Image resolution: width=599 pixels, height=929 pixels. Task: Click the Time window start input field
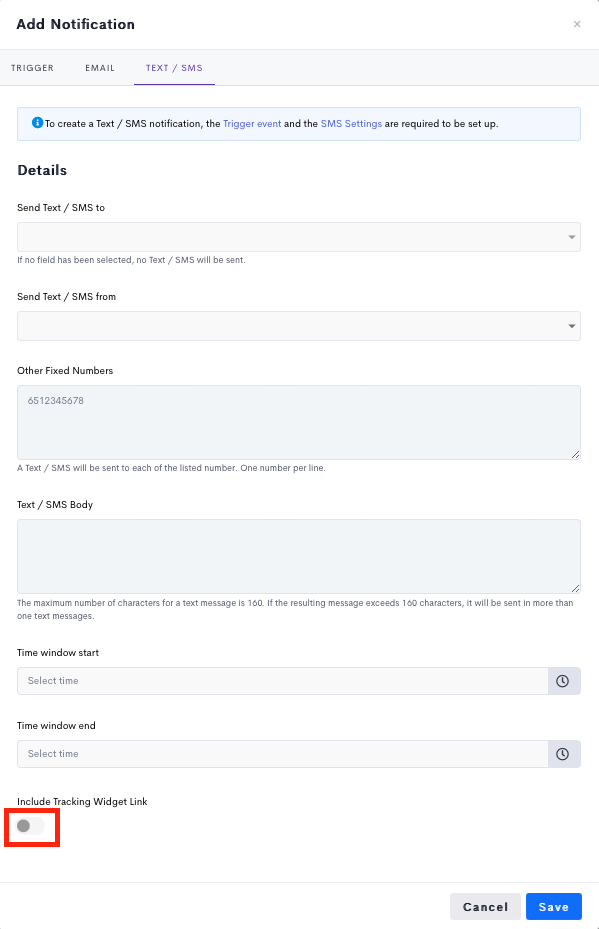(283, 681)
